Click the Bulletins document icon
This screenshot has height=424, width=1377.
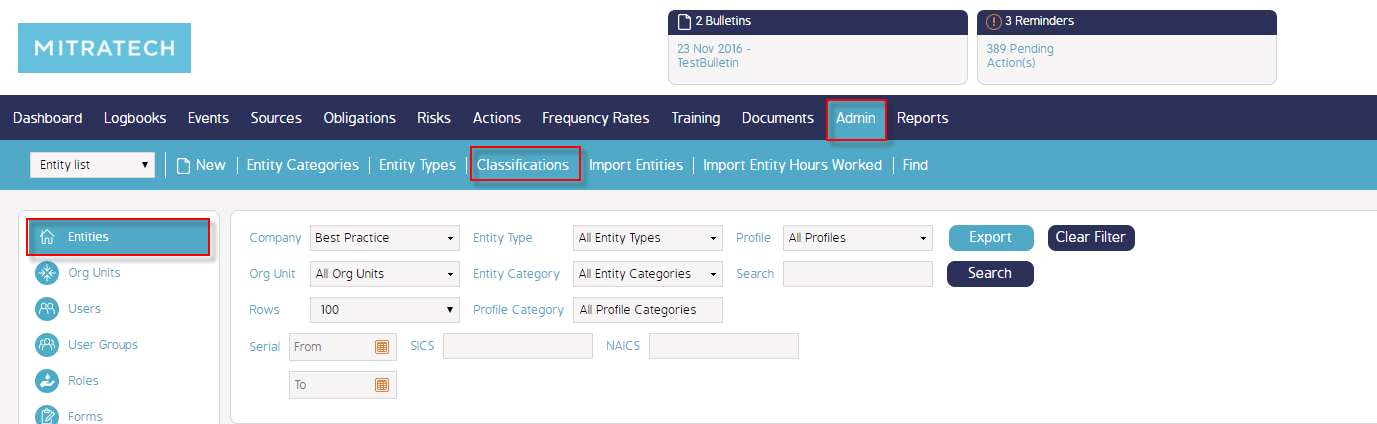pyautogui.click(x=684, y=21)
